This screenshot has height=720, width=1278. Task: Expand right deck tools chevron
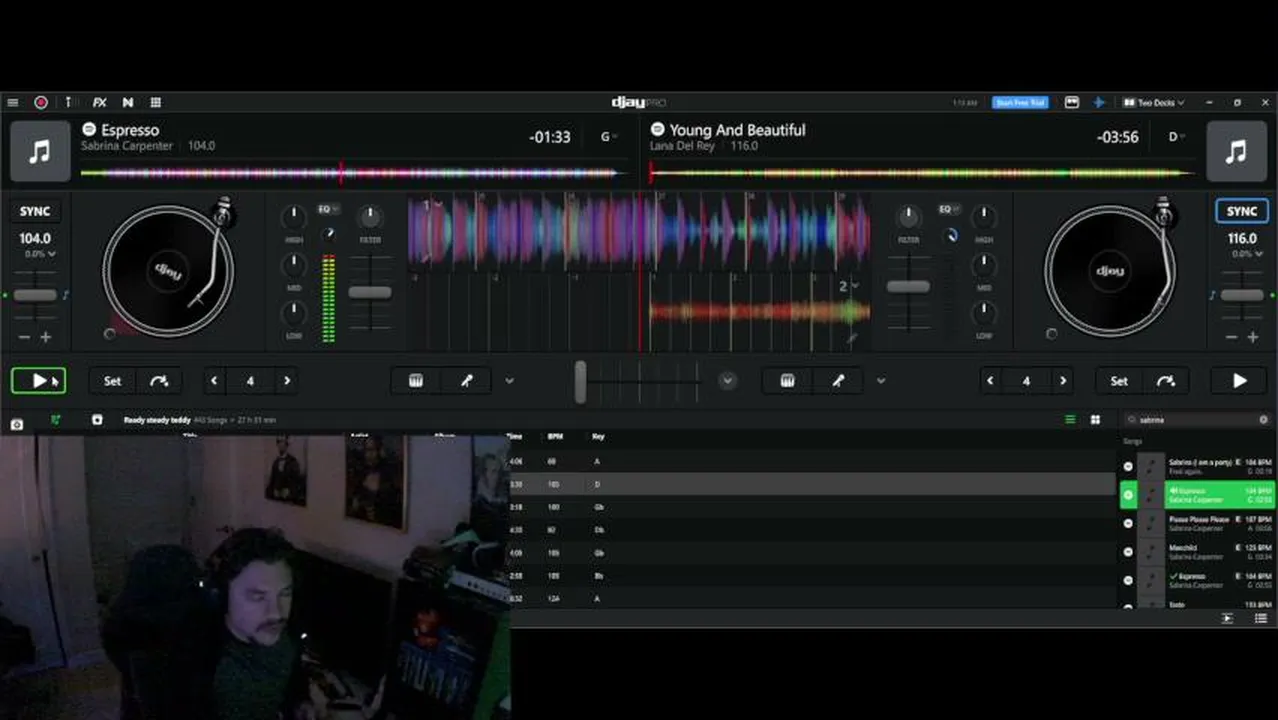tap(881, 380)
